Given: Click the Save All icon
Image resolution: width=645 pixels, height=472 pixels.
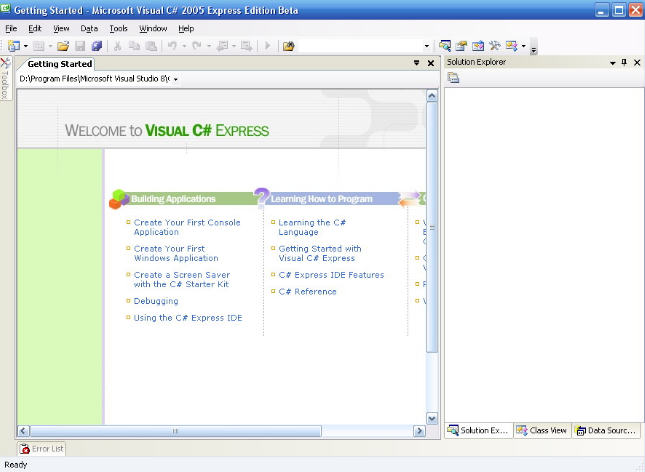Looking at the screenshot, I should (x=97, y=46).
